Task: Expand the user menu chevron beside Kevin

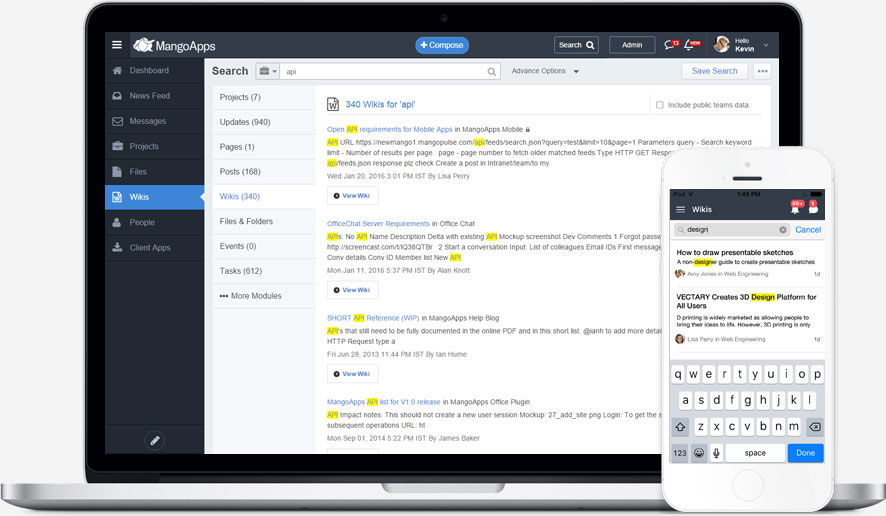Action: pyautogui.click(x=766, y=45)
